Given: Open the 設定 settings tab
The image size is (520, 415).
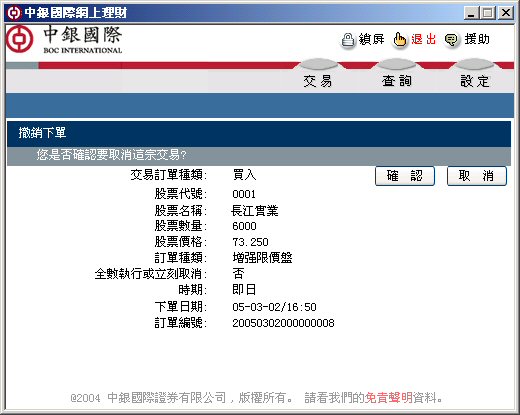Looking at the screenshot, I should [x=475, y=81].
